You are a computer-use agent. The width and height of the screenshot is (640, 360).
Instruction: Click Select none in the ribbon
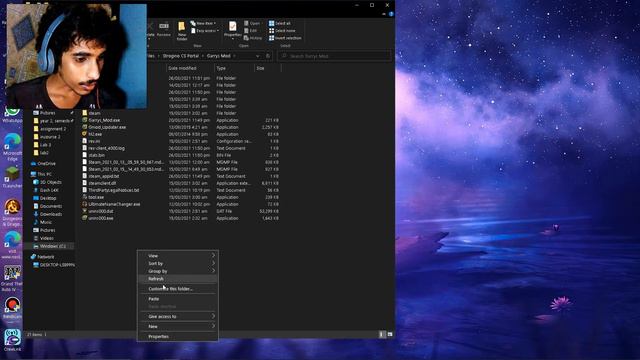coord(282,31)
